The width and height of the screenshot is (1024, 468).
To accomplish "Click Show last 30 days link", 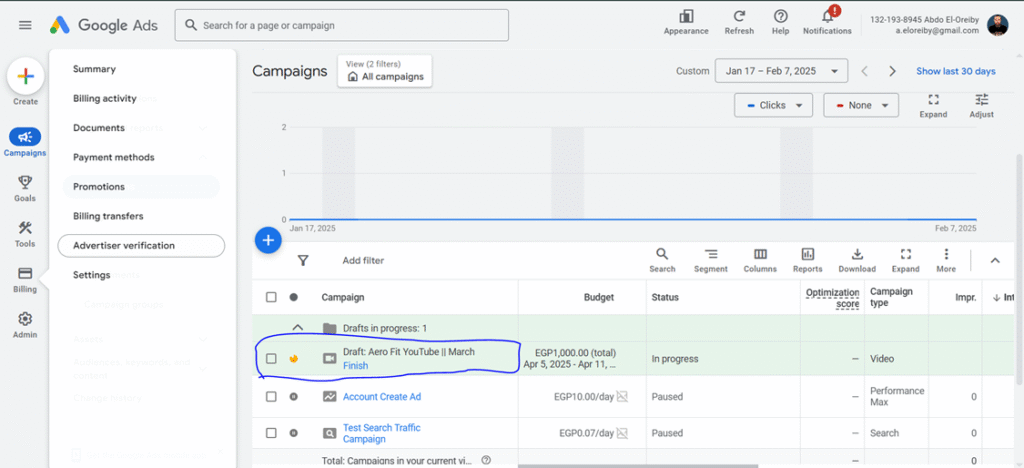I will pyautogui.click(x=955, y=71).
